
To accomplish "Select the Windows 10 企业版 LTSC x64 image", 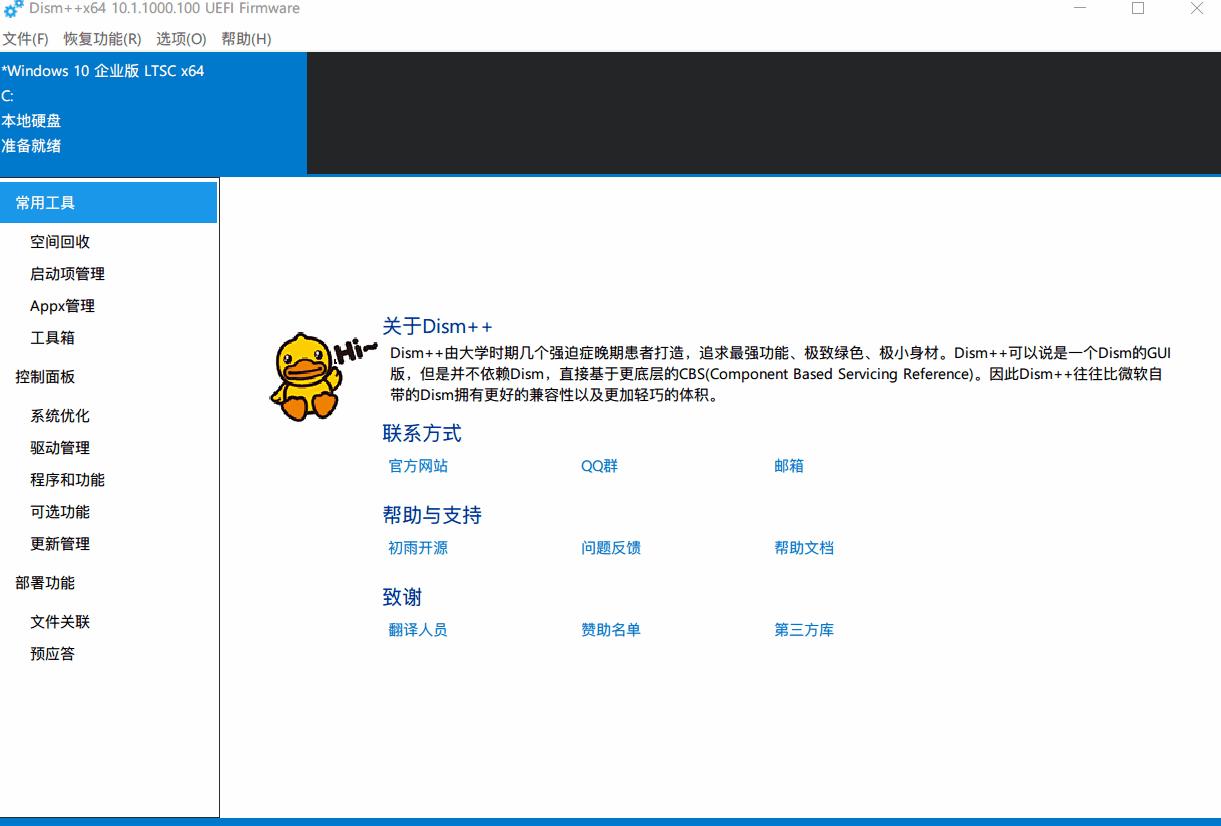I will click(103, 71).
